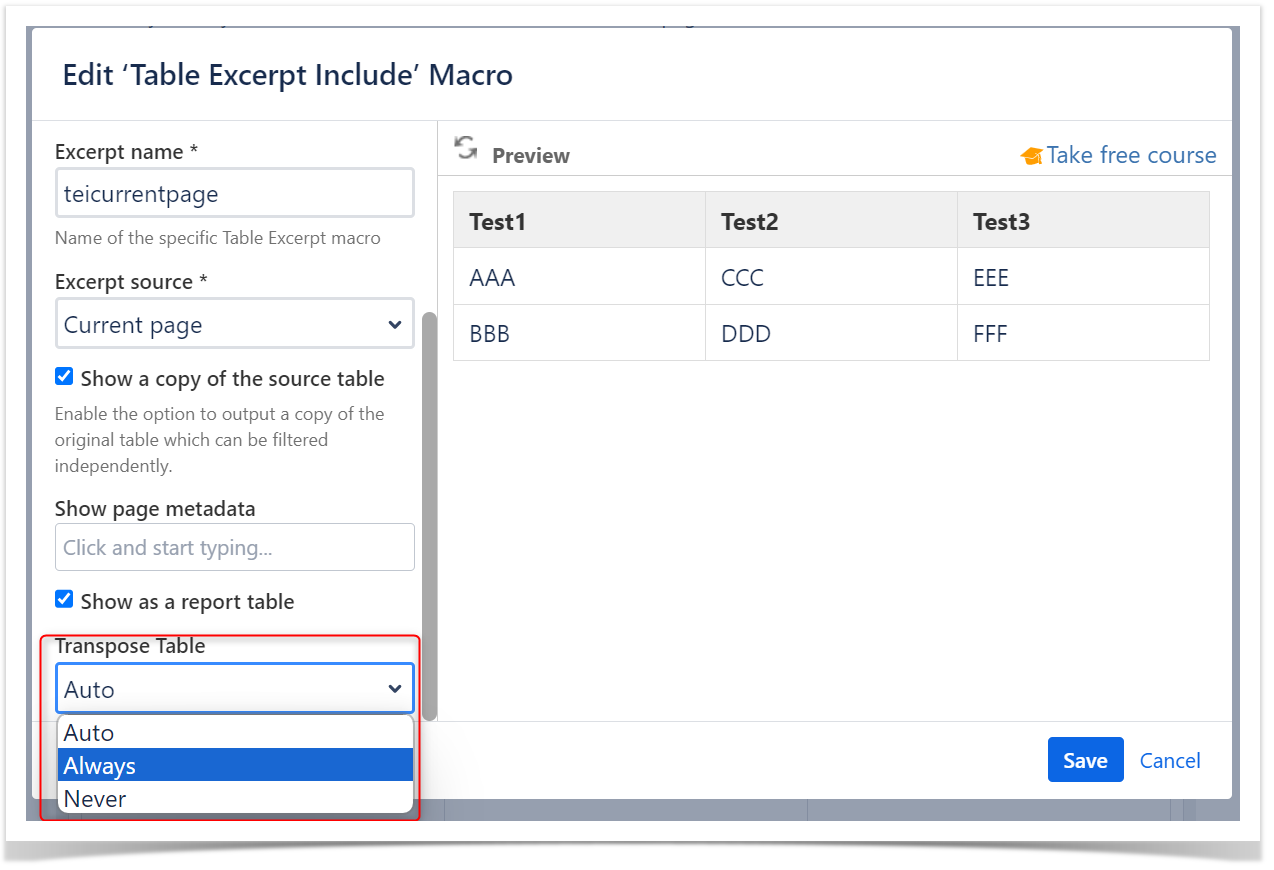Screen dimensions: 1274x870
Task: Click the Test2 column header
Action: point(750,222)
